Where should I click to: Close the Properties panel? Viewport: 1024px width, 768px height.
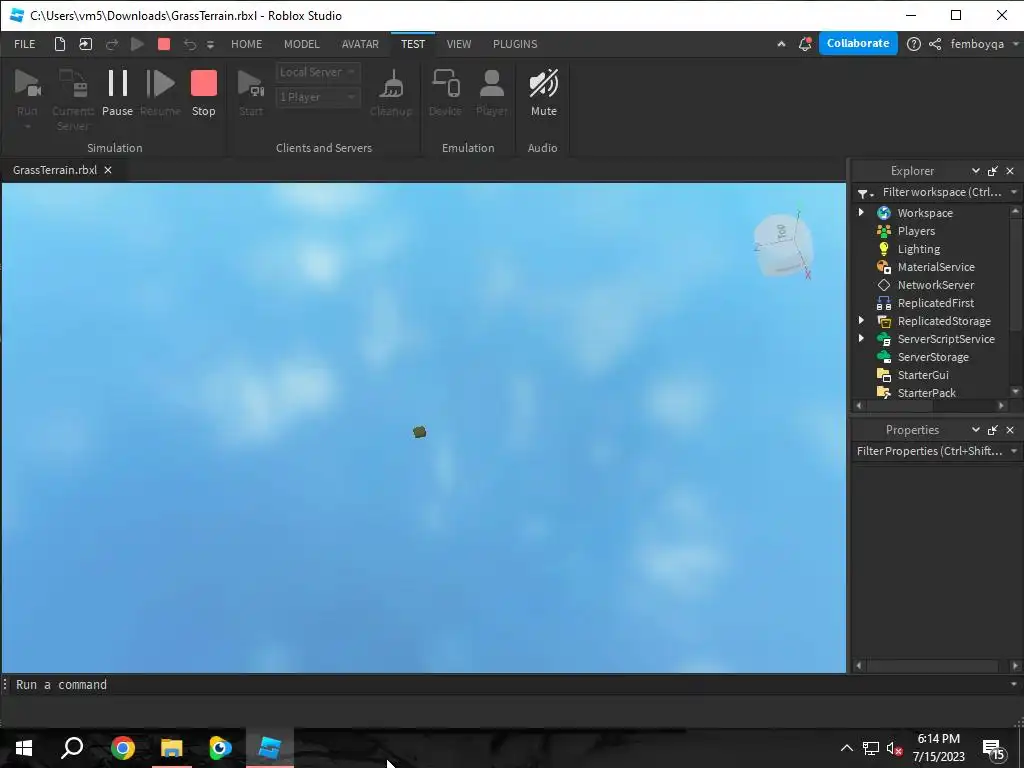[x=1010, y=430]
